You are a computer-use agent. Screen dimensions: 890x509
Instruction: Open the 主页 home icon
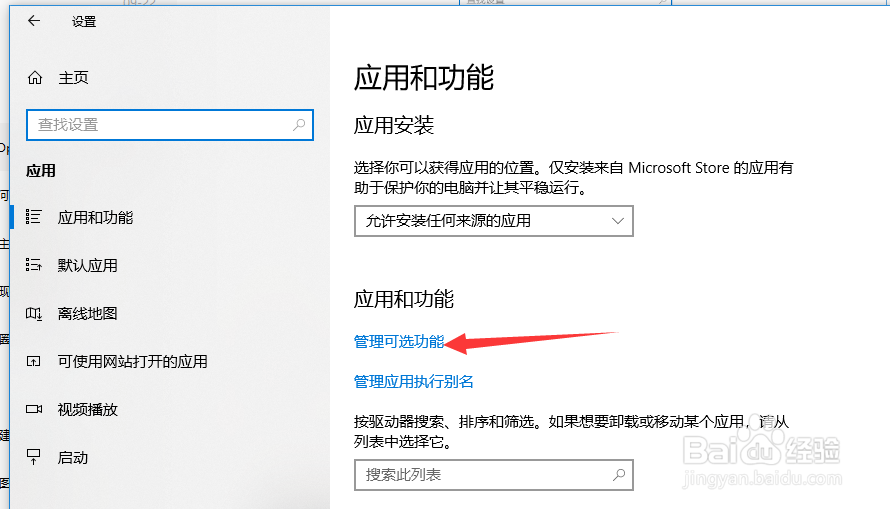pos(35,78)
